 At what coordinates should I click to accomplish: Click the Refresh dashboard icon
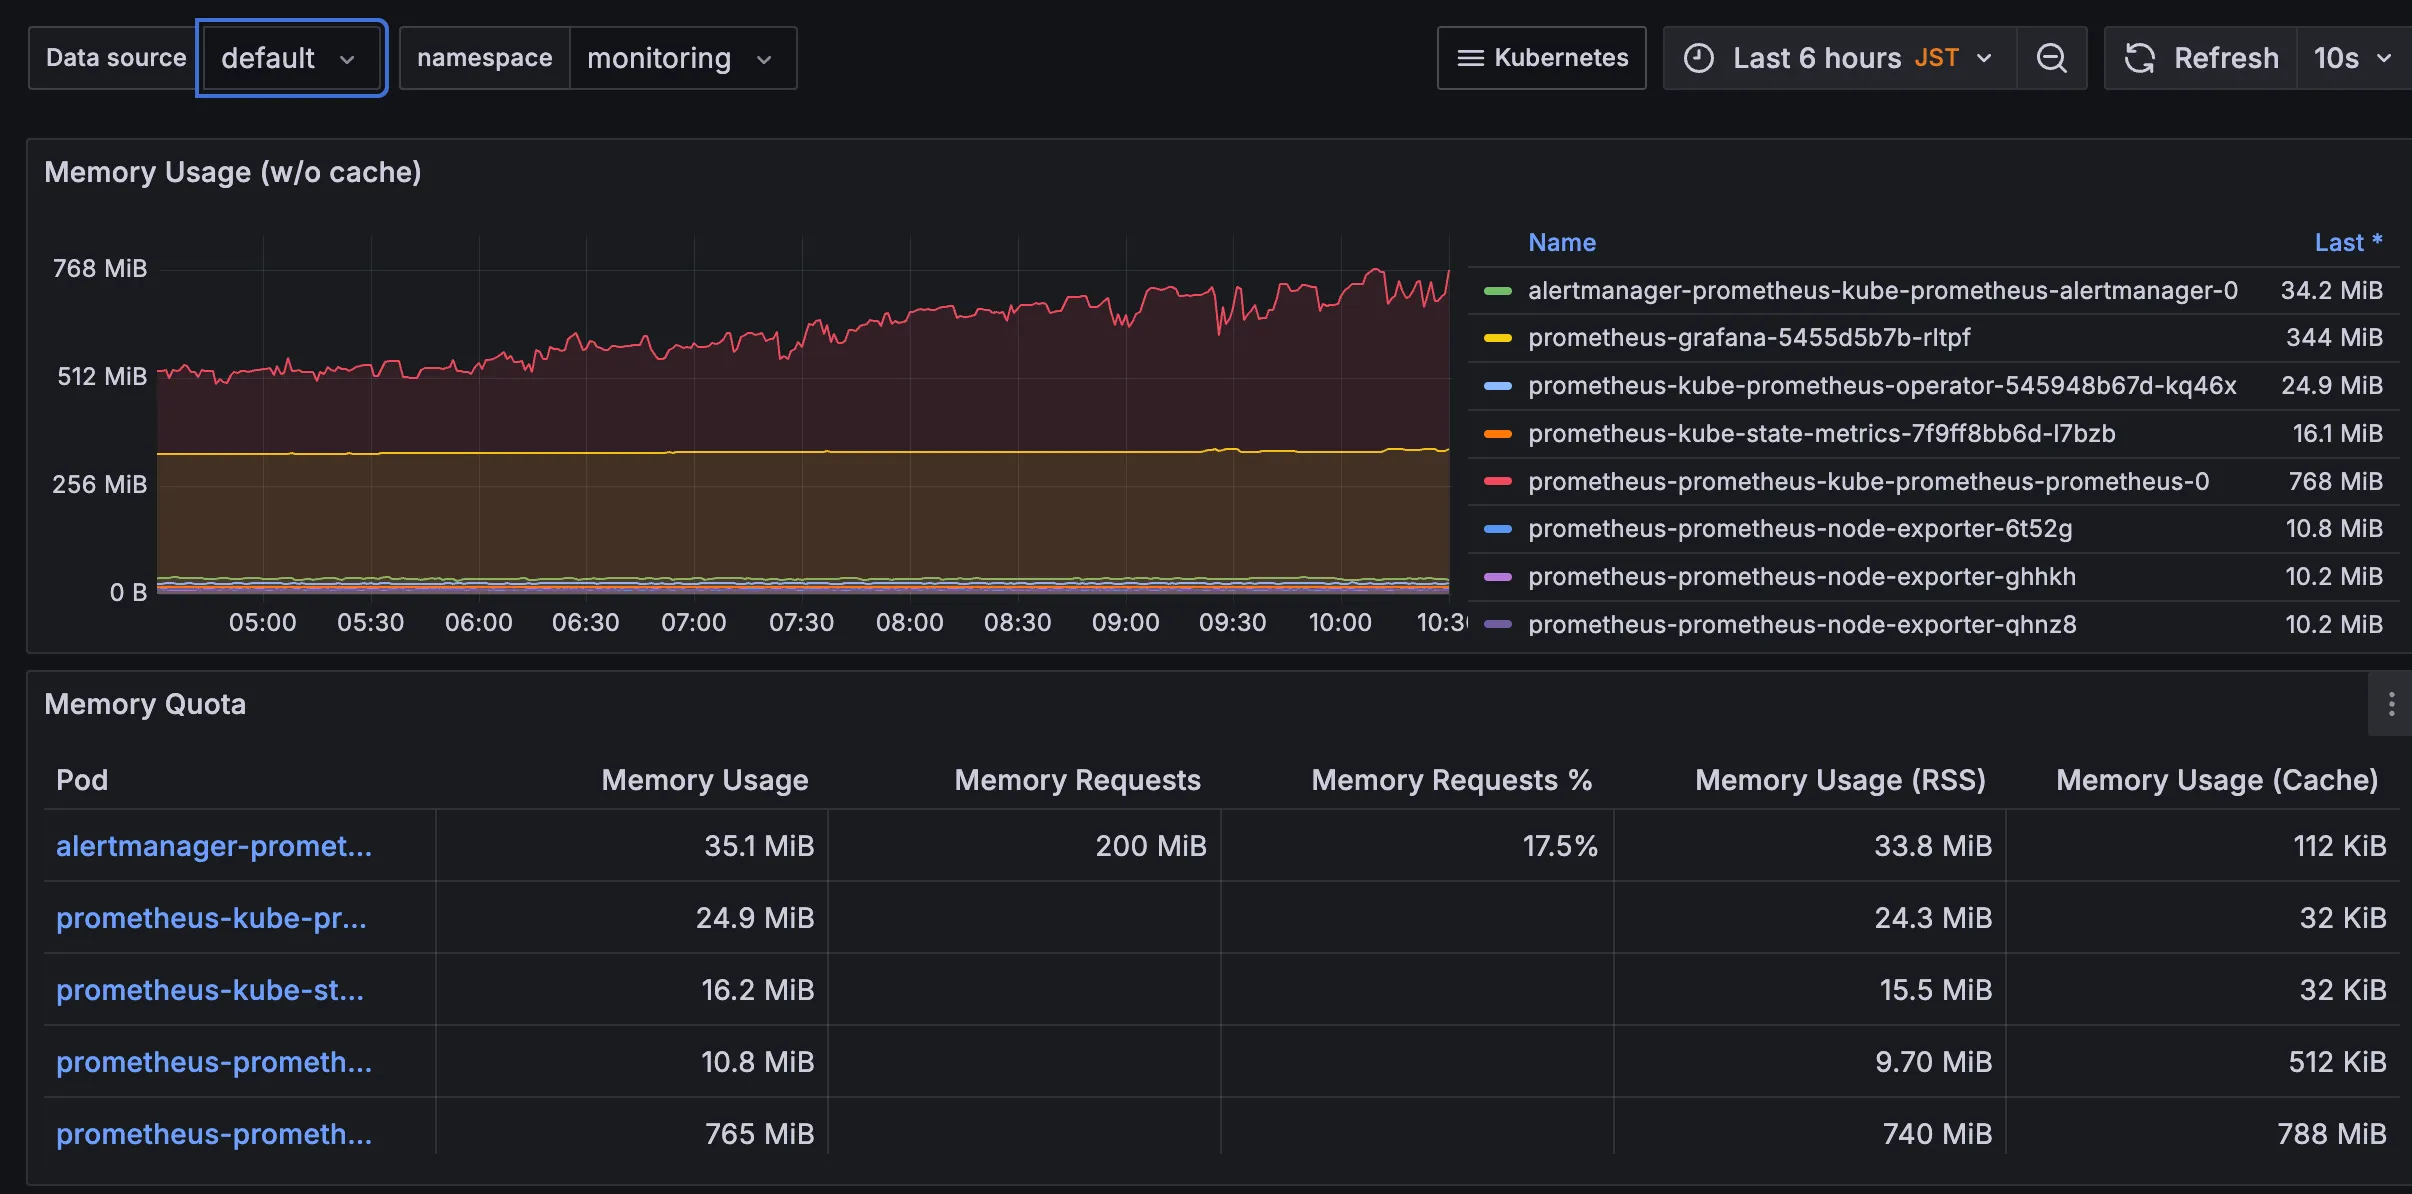pos(2140,58)
